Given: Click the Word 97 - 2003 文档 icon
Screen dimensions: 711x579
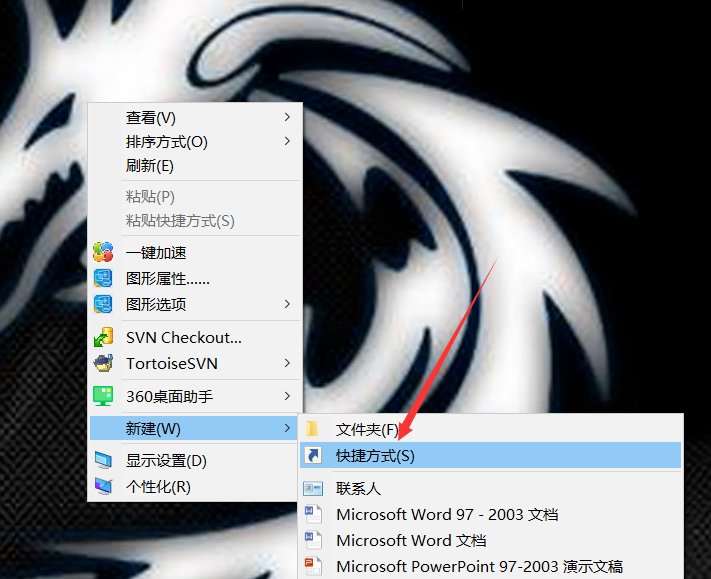Looking at the screenshot, I should pyautogui.click(x=313, y=514).
